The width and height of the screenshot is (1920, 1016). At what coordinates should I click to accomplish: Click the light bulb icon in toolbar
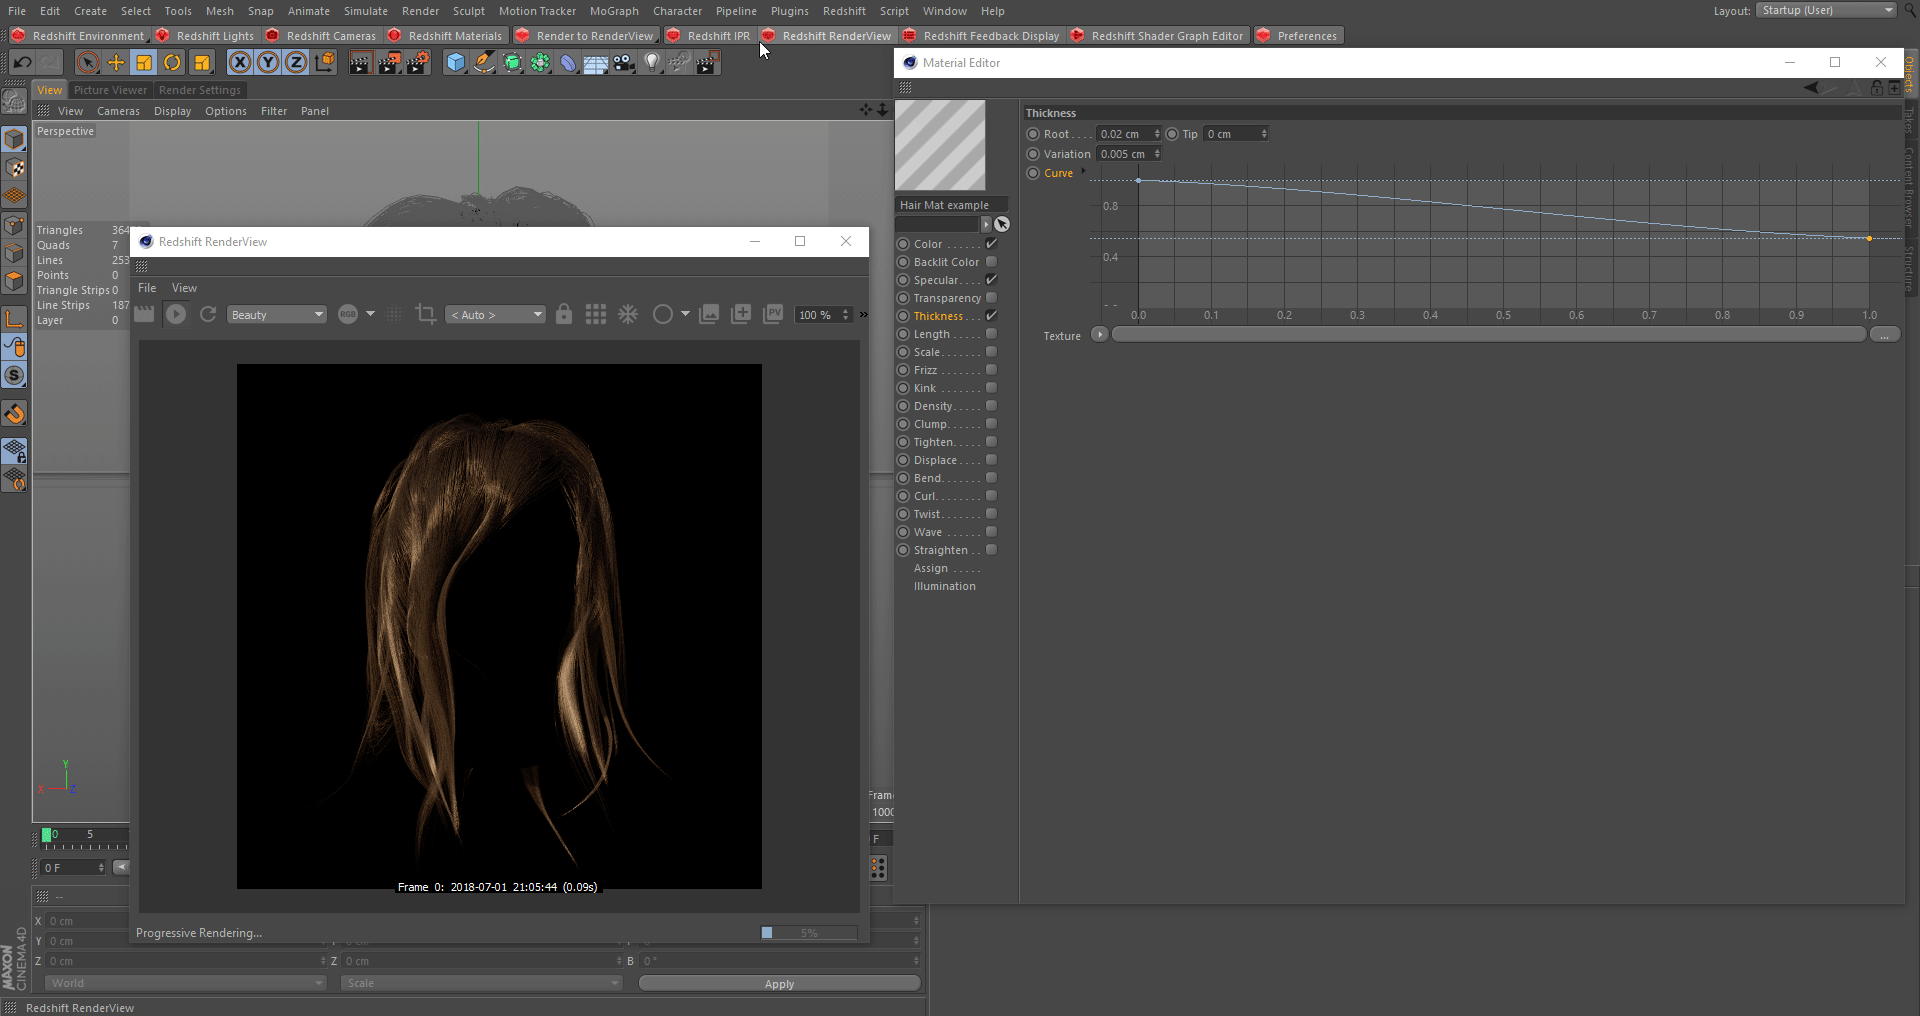652,63
